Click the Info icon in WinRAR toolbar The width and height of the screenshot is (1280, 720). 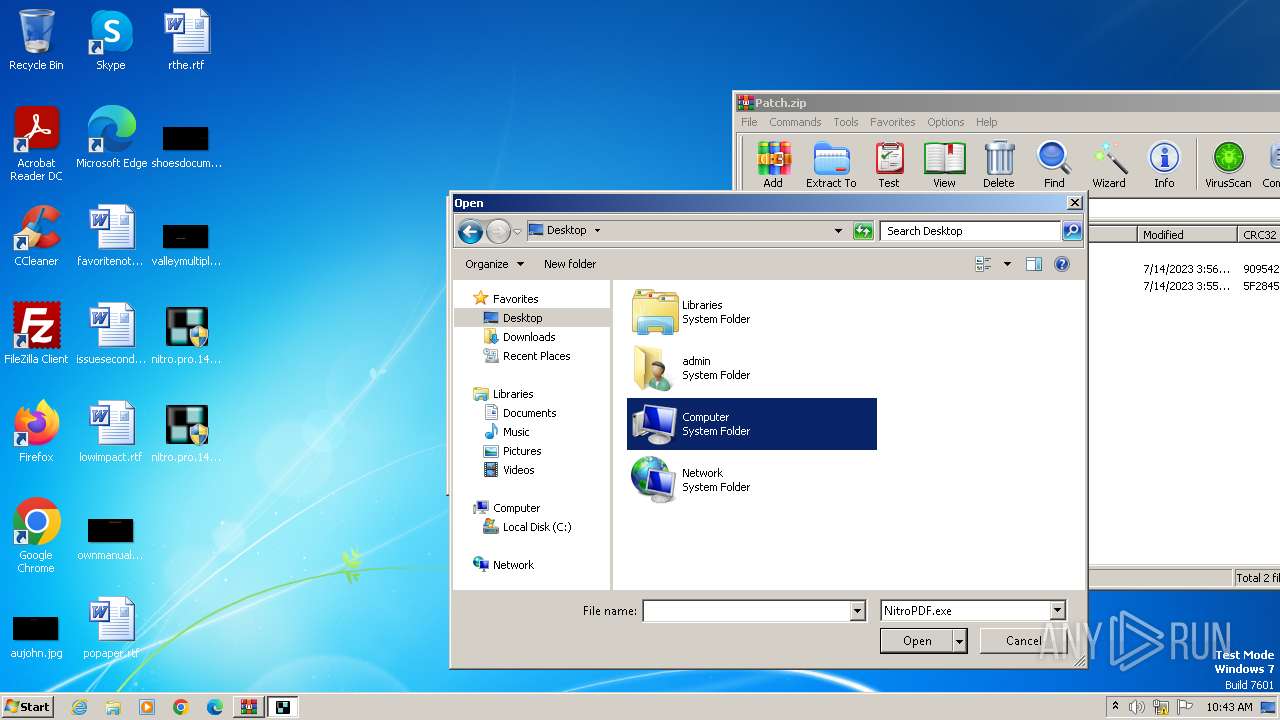click(x=1164, y=164)
